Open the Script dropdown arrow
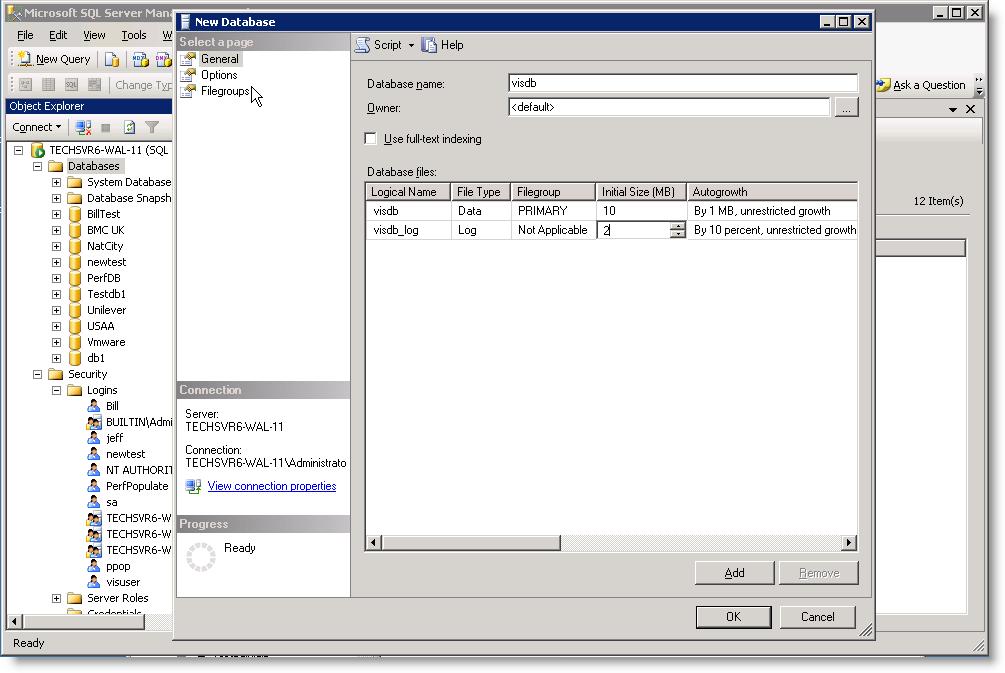The height and width of the screenshot is (673, 1005). (x=411, y=46)
